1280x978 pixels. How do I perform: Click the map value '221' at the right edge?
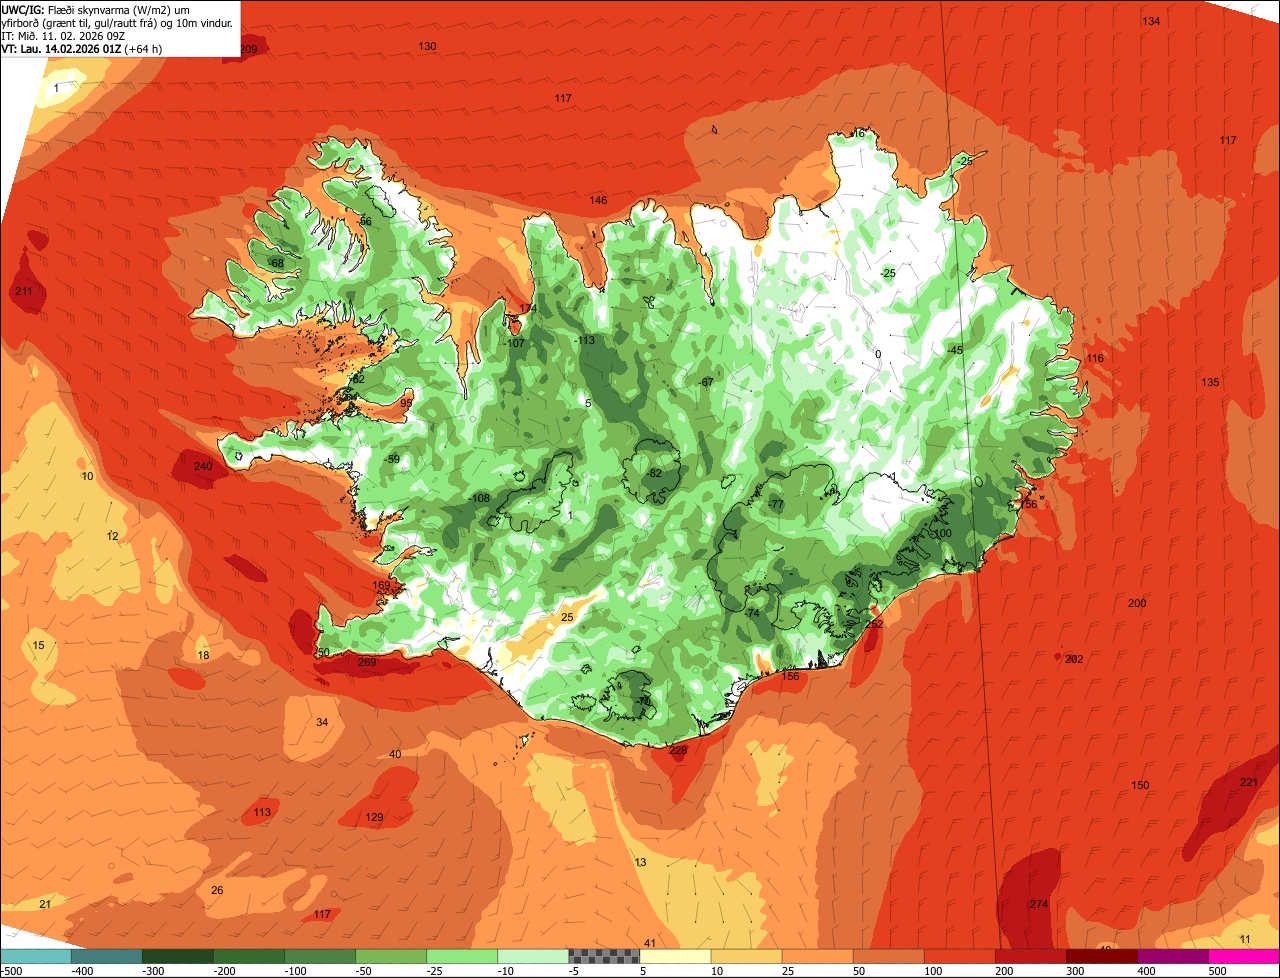1249,782
